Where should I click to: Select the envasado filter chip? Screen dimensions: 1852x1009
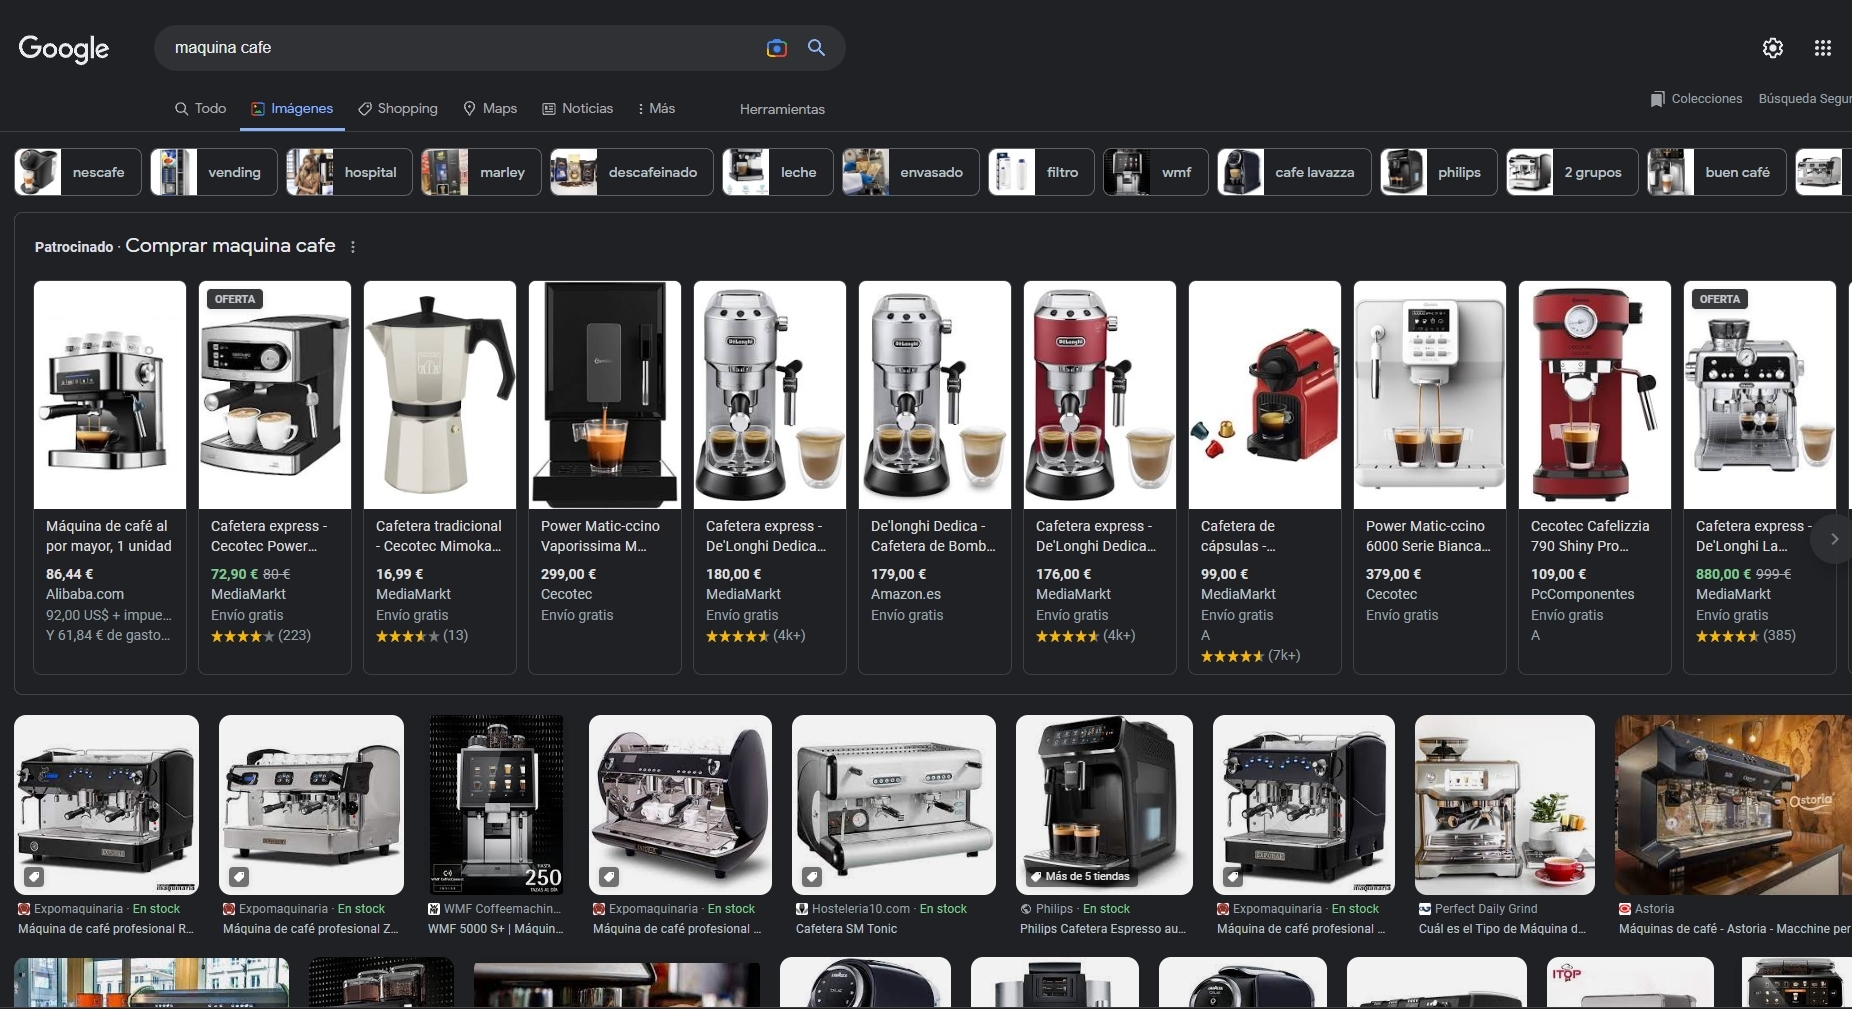coord(911,172)
